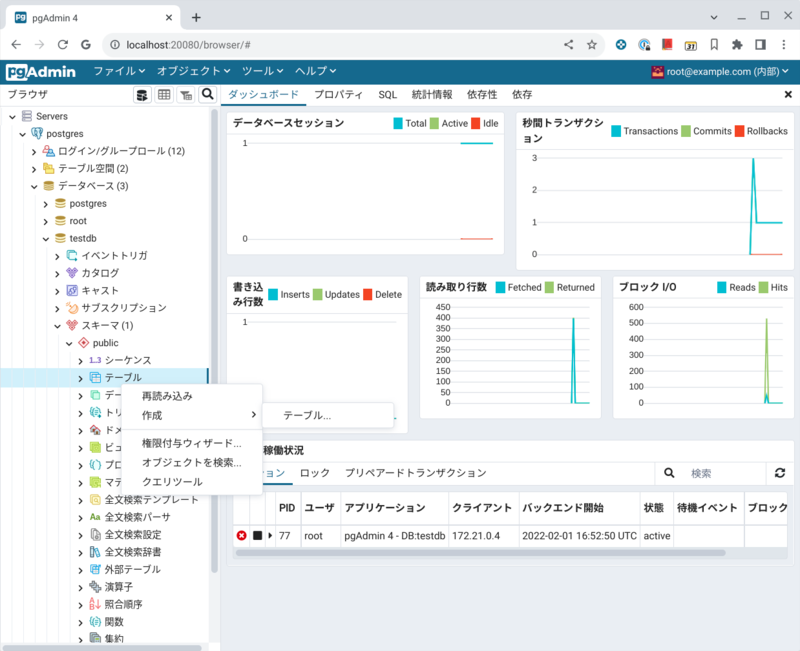Click the 検索 search field in server activity
The height and width of the screenshot is (651, 800).
click(x=720, y=473)
